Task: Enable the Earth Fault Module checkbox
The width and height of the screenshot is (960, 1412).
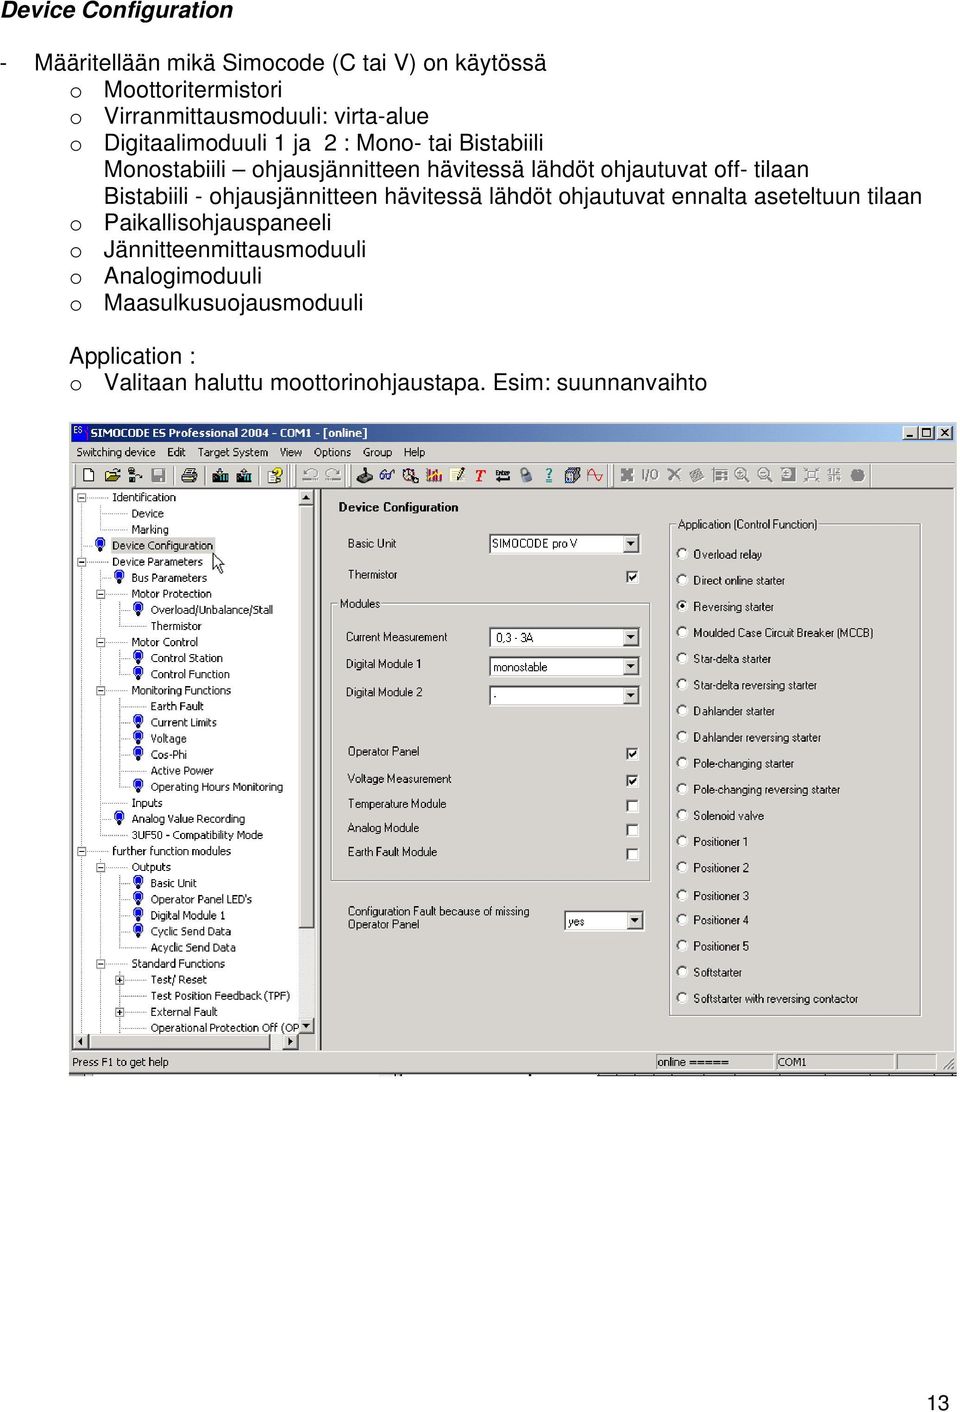Action: [x=632, y=853]
